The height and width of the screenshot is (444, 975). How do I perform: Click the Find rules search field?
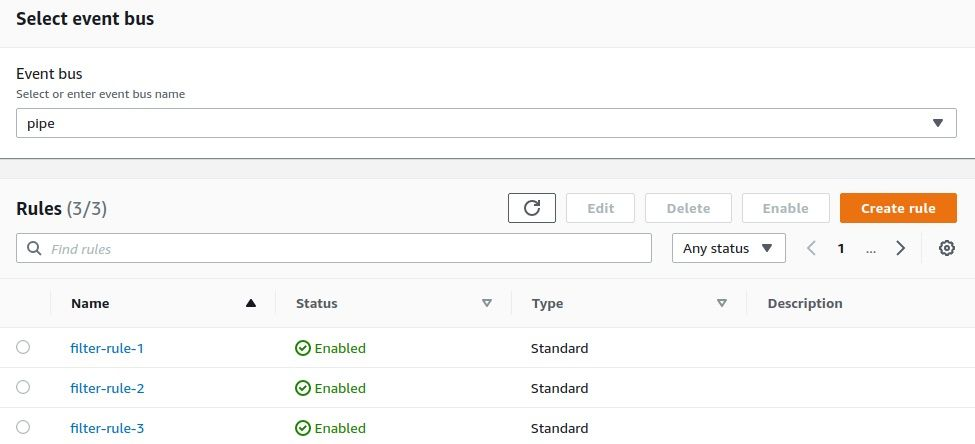tap(340, 248)
